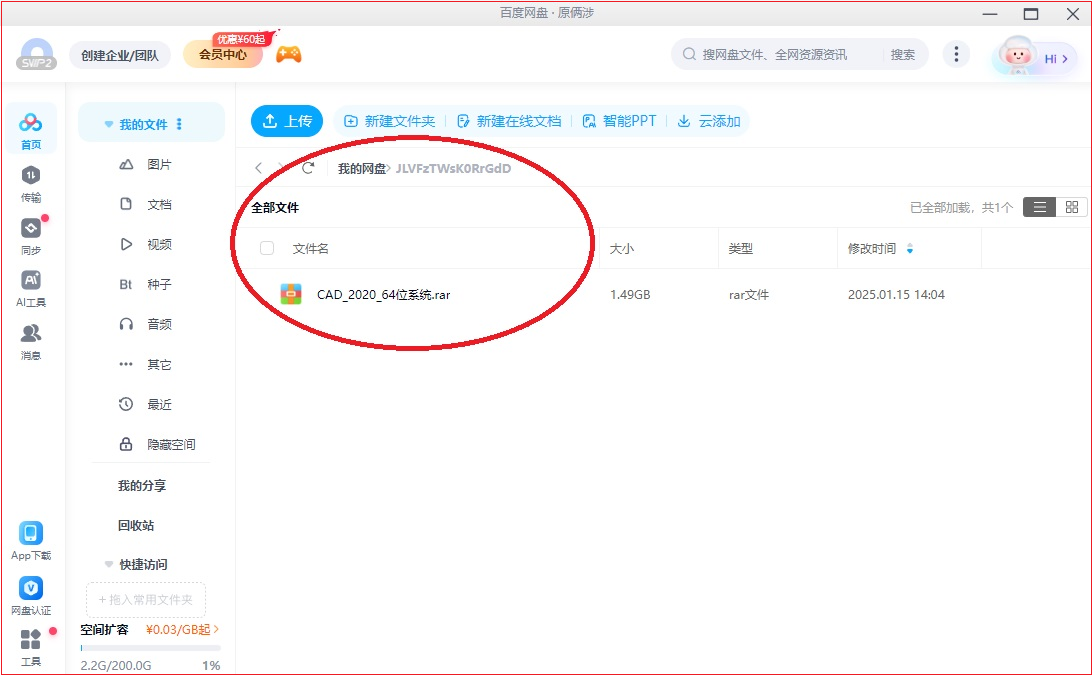Open 回收站 recycle bin

pyautogui.click(x=136, y=525)
